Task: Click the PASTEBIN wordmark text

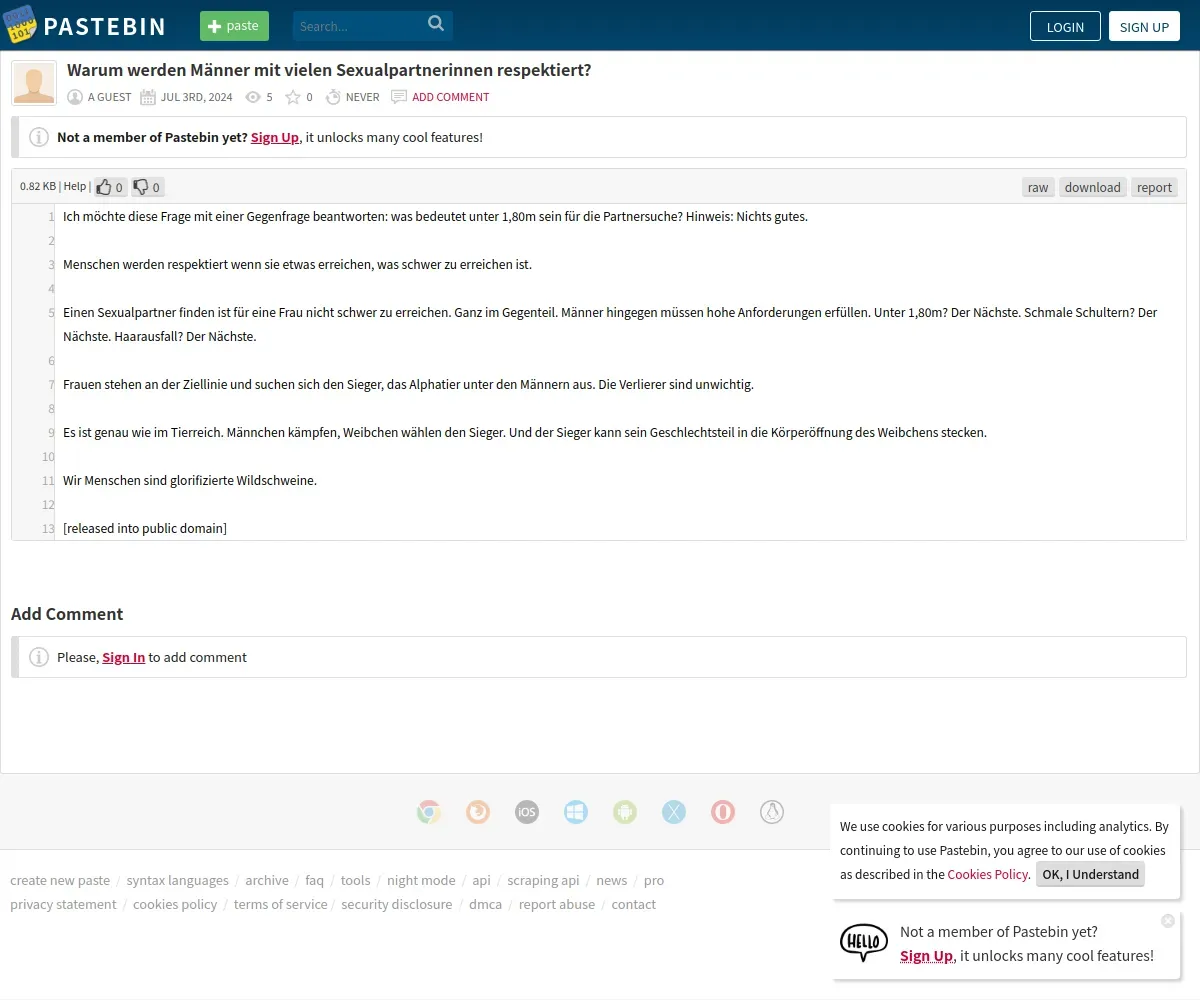Action: pos(105,27)
